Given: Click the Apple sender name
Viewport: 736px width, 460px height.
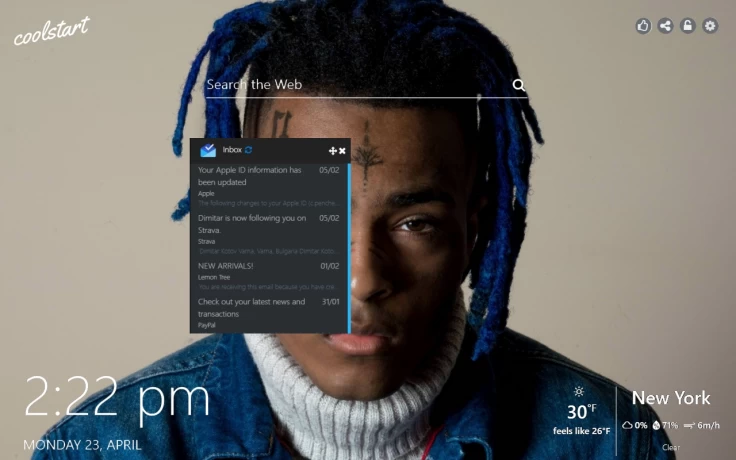Looking at the screenshot, I should (206, 193).
